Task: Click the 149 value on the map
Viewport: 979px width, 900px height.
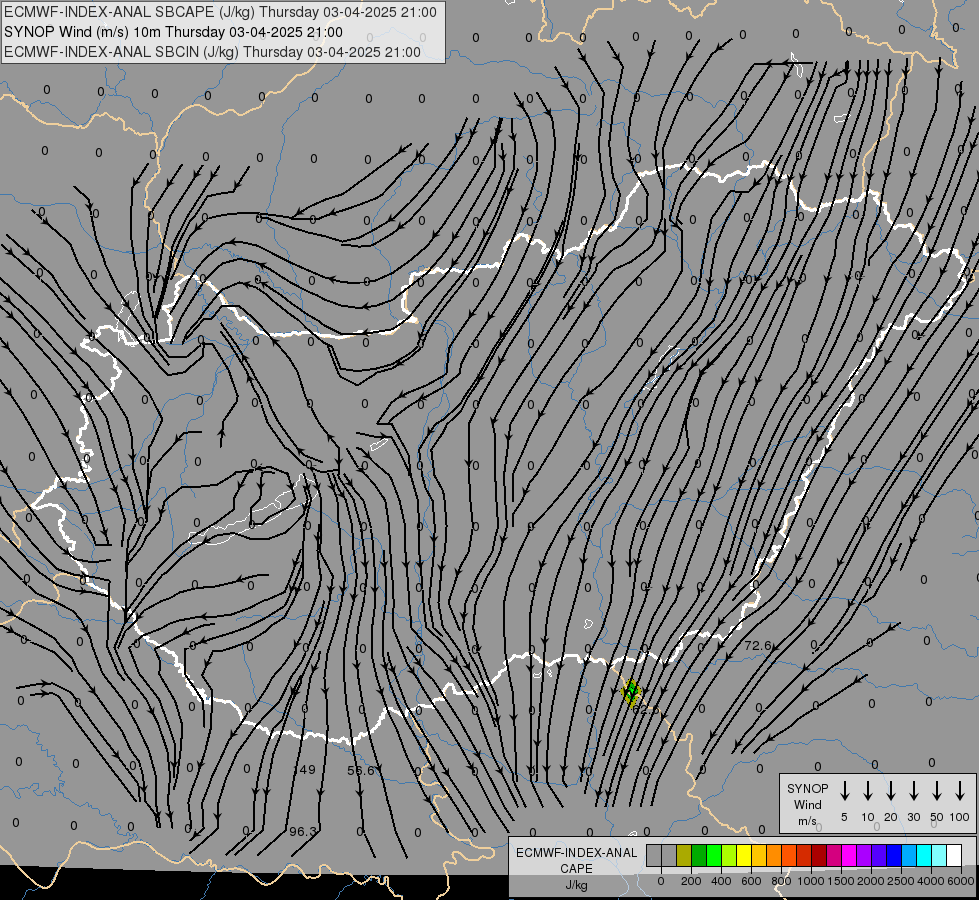Action: [306, 769]
